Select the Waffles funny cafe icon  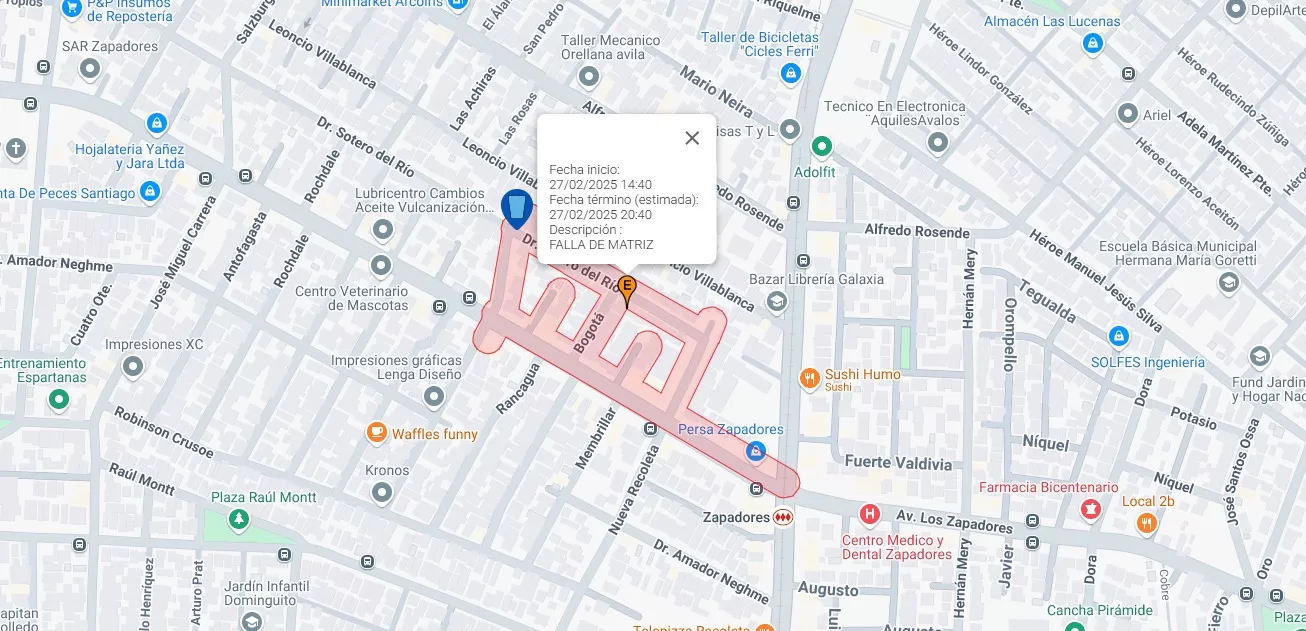tap(377, 433)
